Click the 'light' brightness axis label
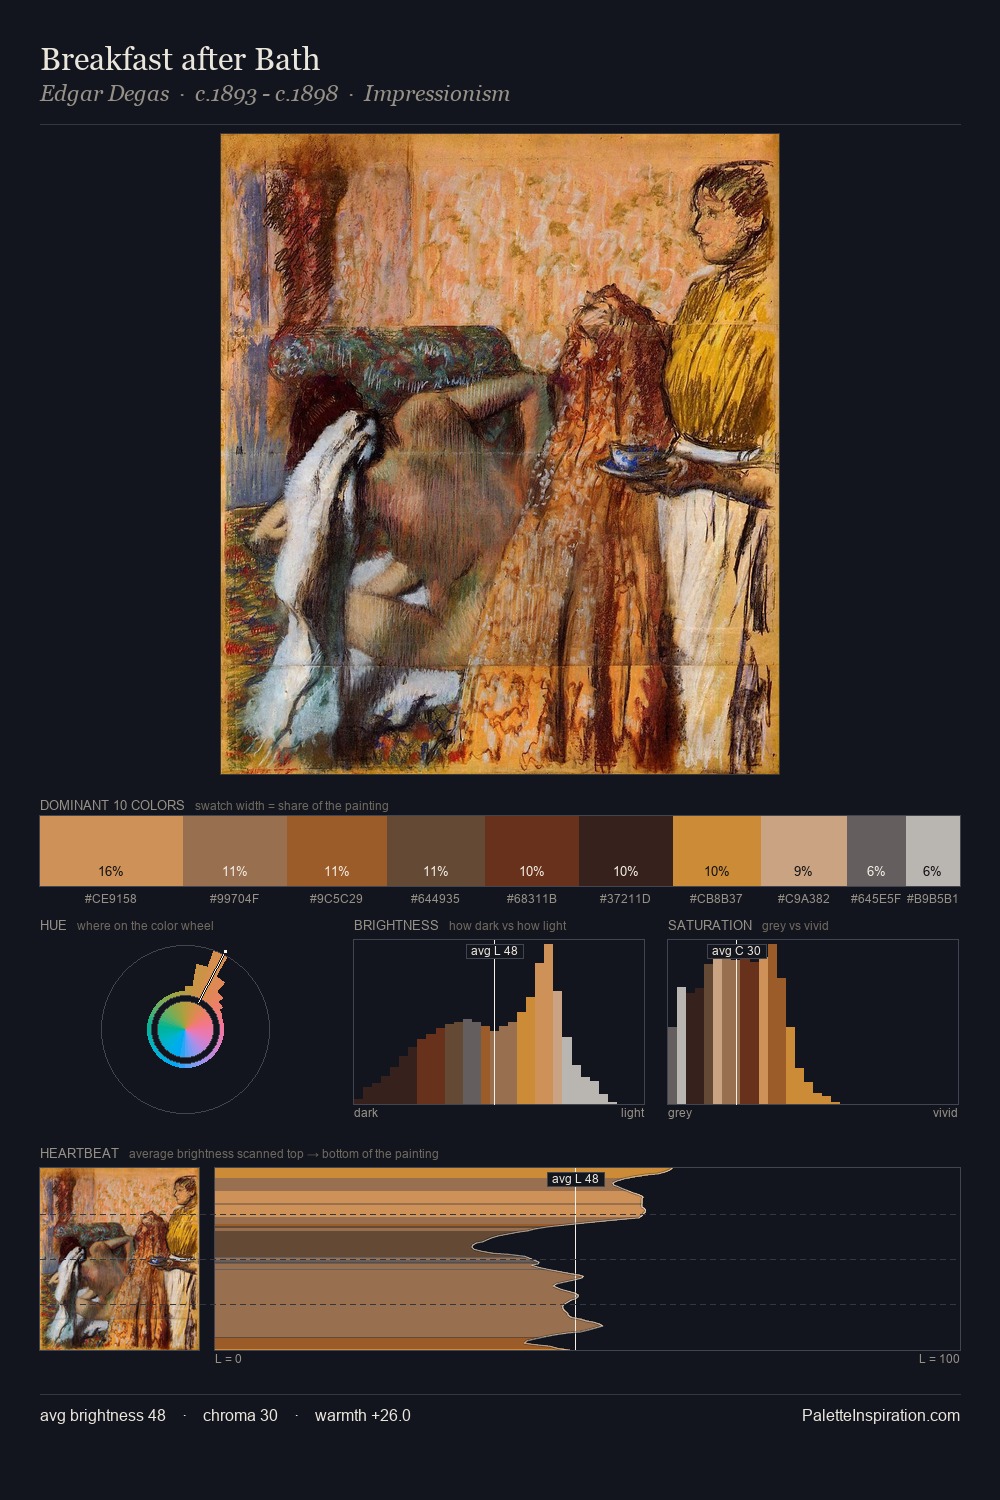This screenshot has height=1500, width=1000. pyautogui.click(x=633, y=1113)
